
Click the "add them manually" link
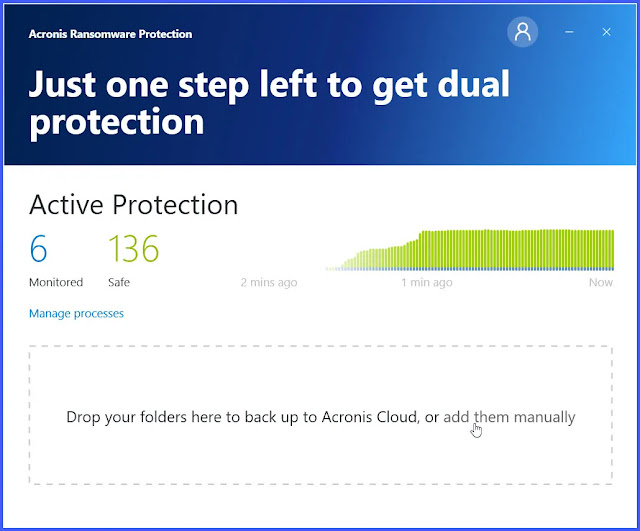509,417
